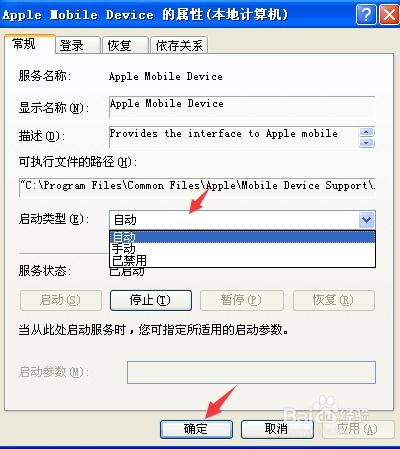Choose 自动 in startup type list
This screenshot has width=400, height=449.
[242, 237]
